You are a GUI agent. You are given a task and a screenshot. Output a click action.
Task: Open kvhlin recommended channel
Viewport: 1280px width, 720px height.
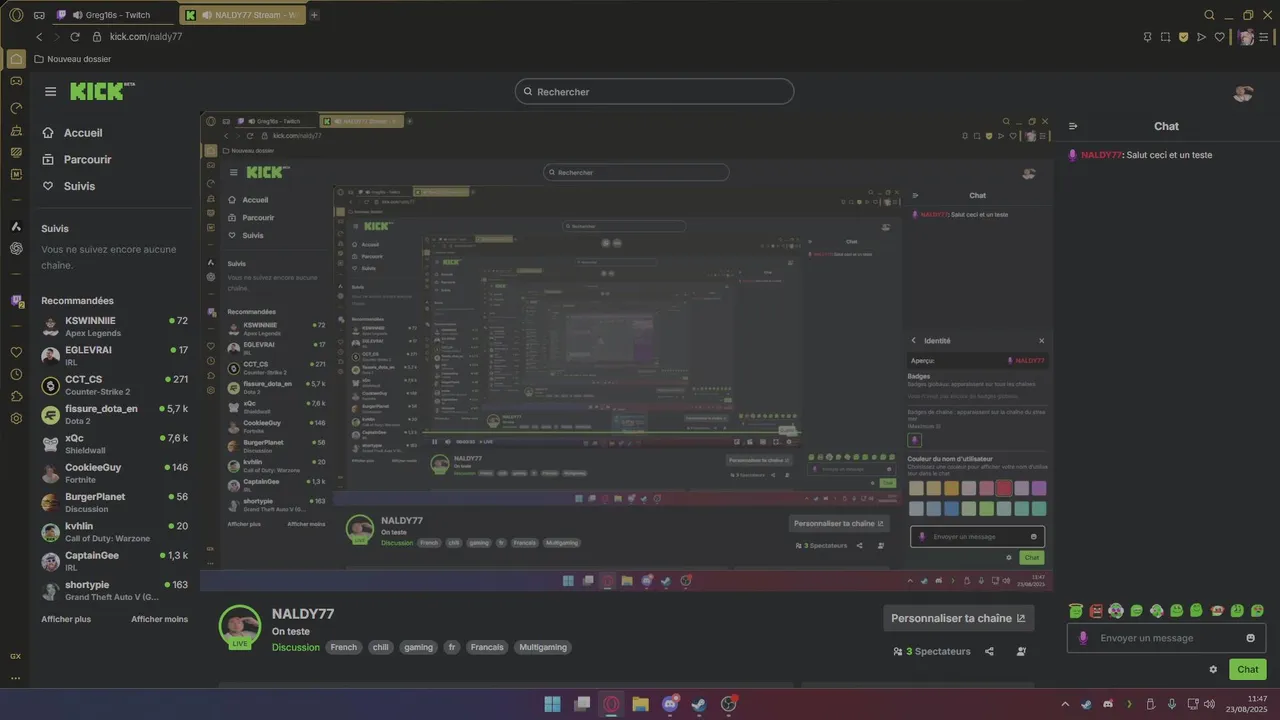pos(114,532)
